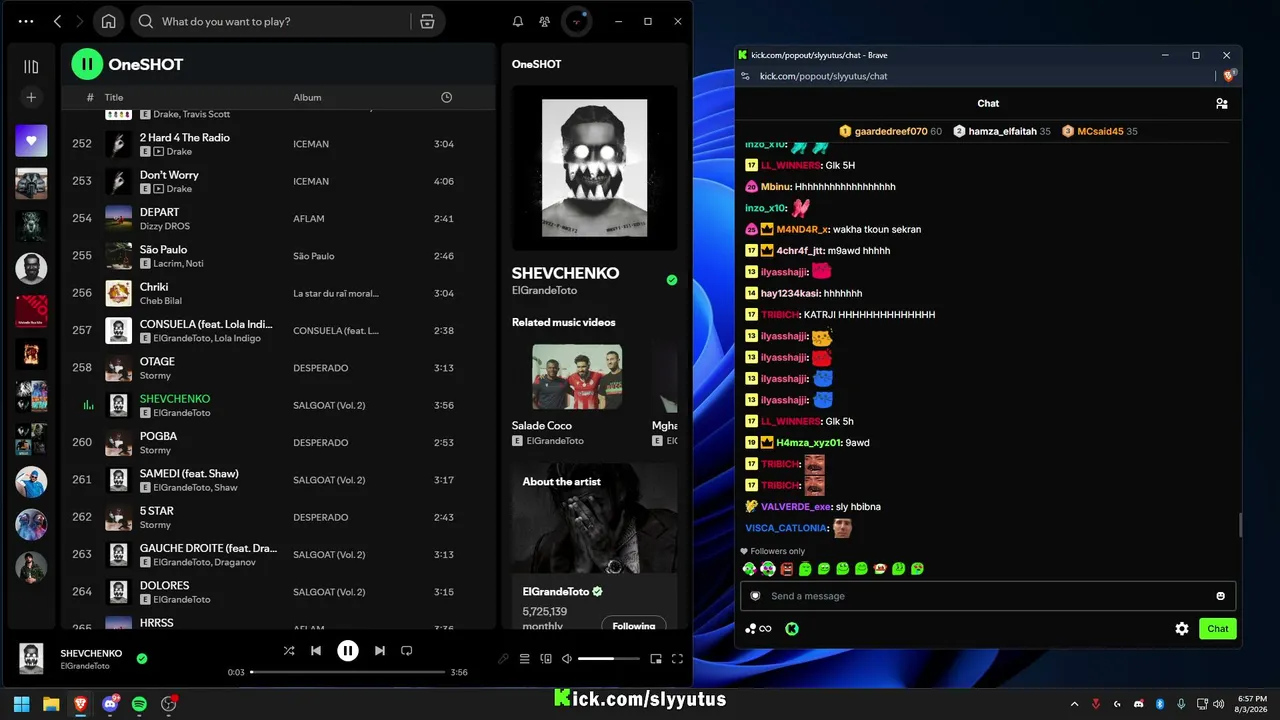The width and height of the screenshot is (1280, 720).
Task: Open the Spotify miniplayer
Action: click(656, 659)
